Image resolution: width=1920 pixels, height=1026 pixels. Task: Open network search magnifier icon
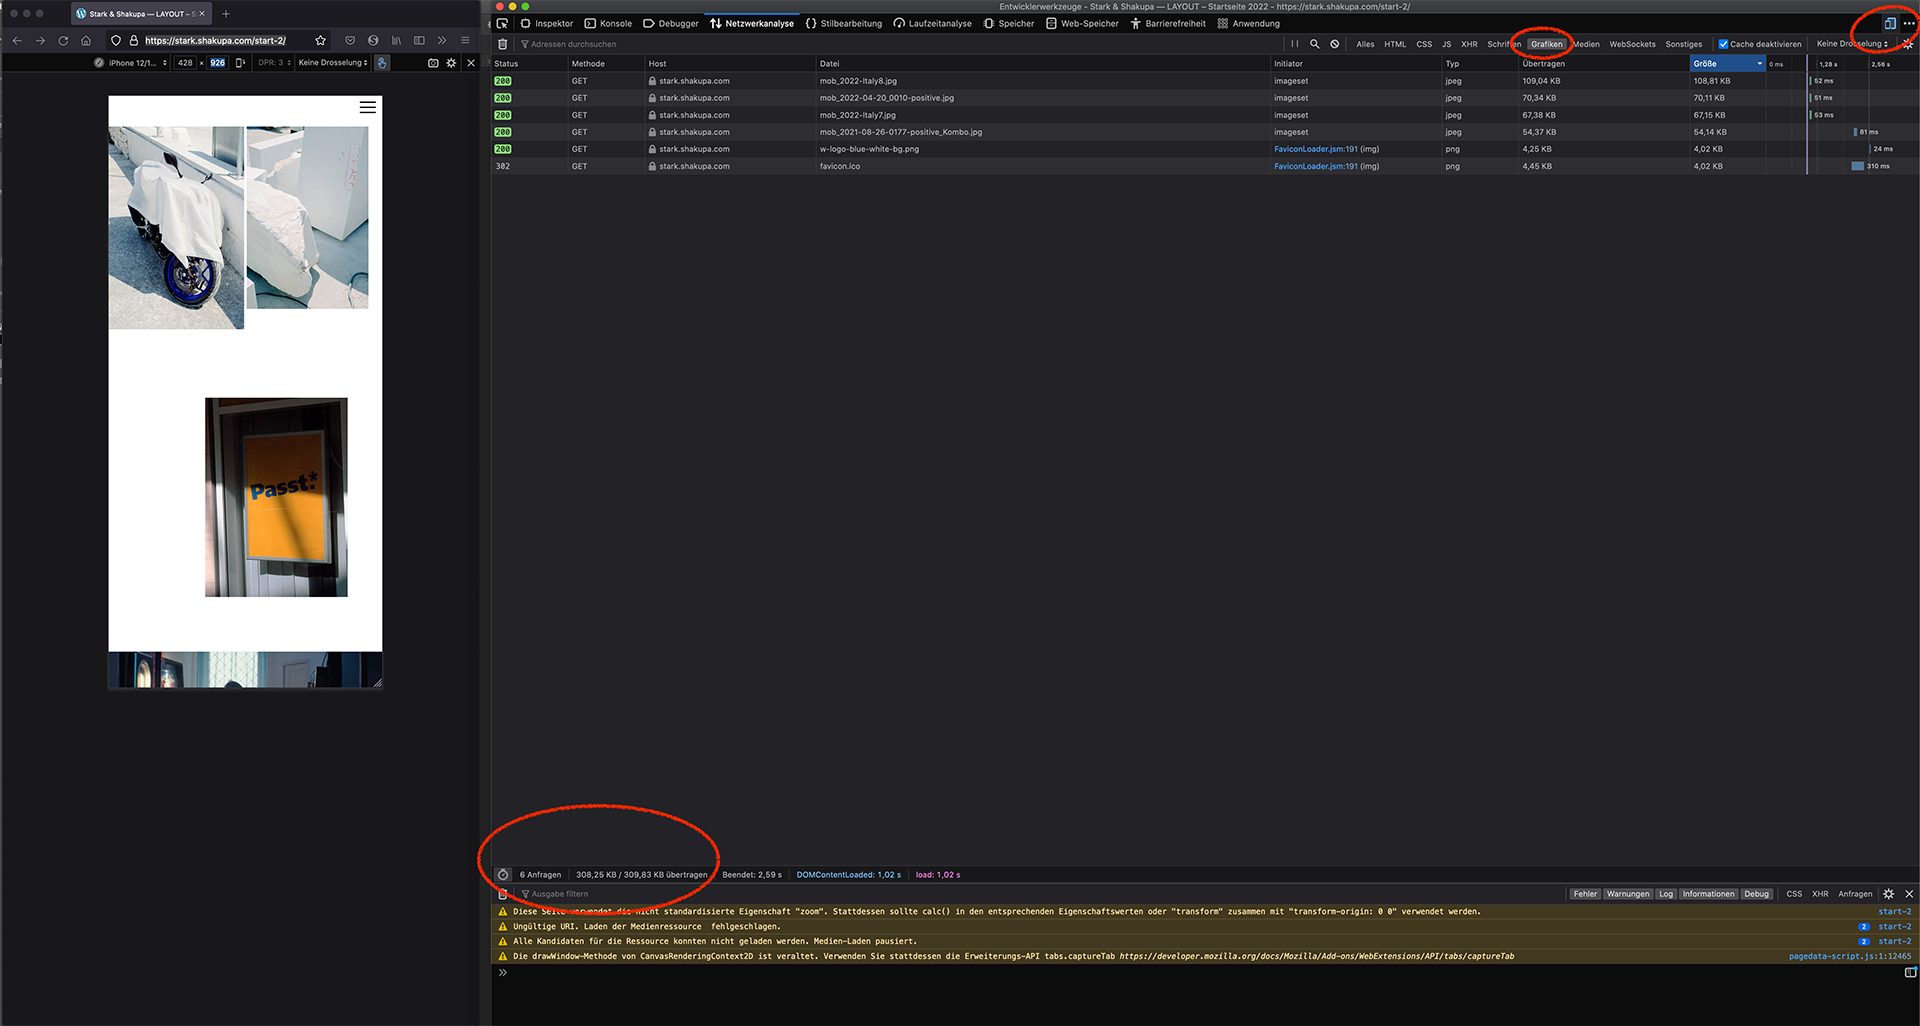1315,44
